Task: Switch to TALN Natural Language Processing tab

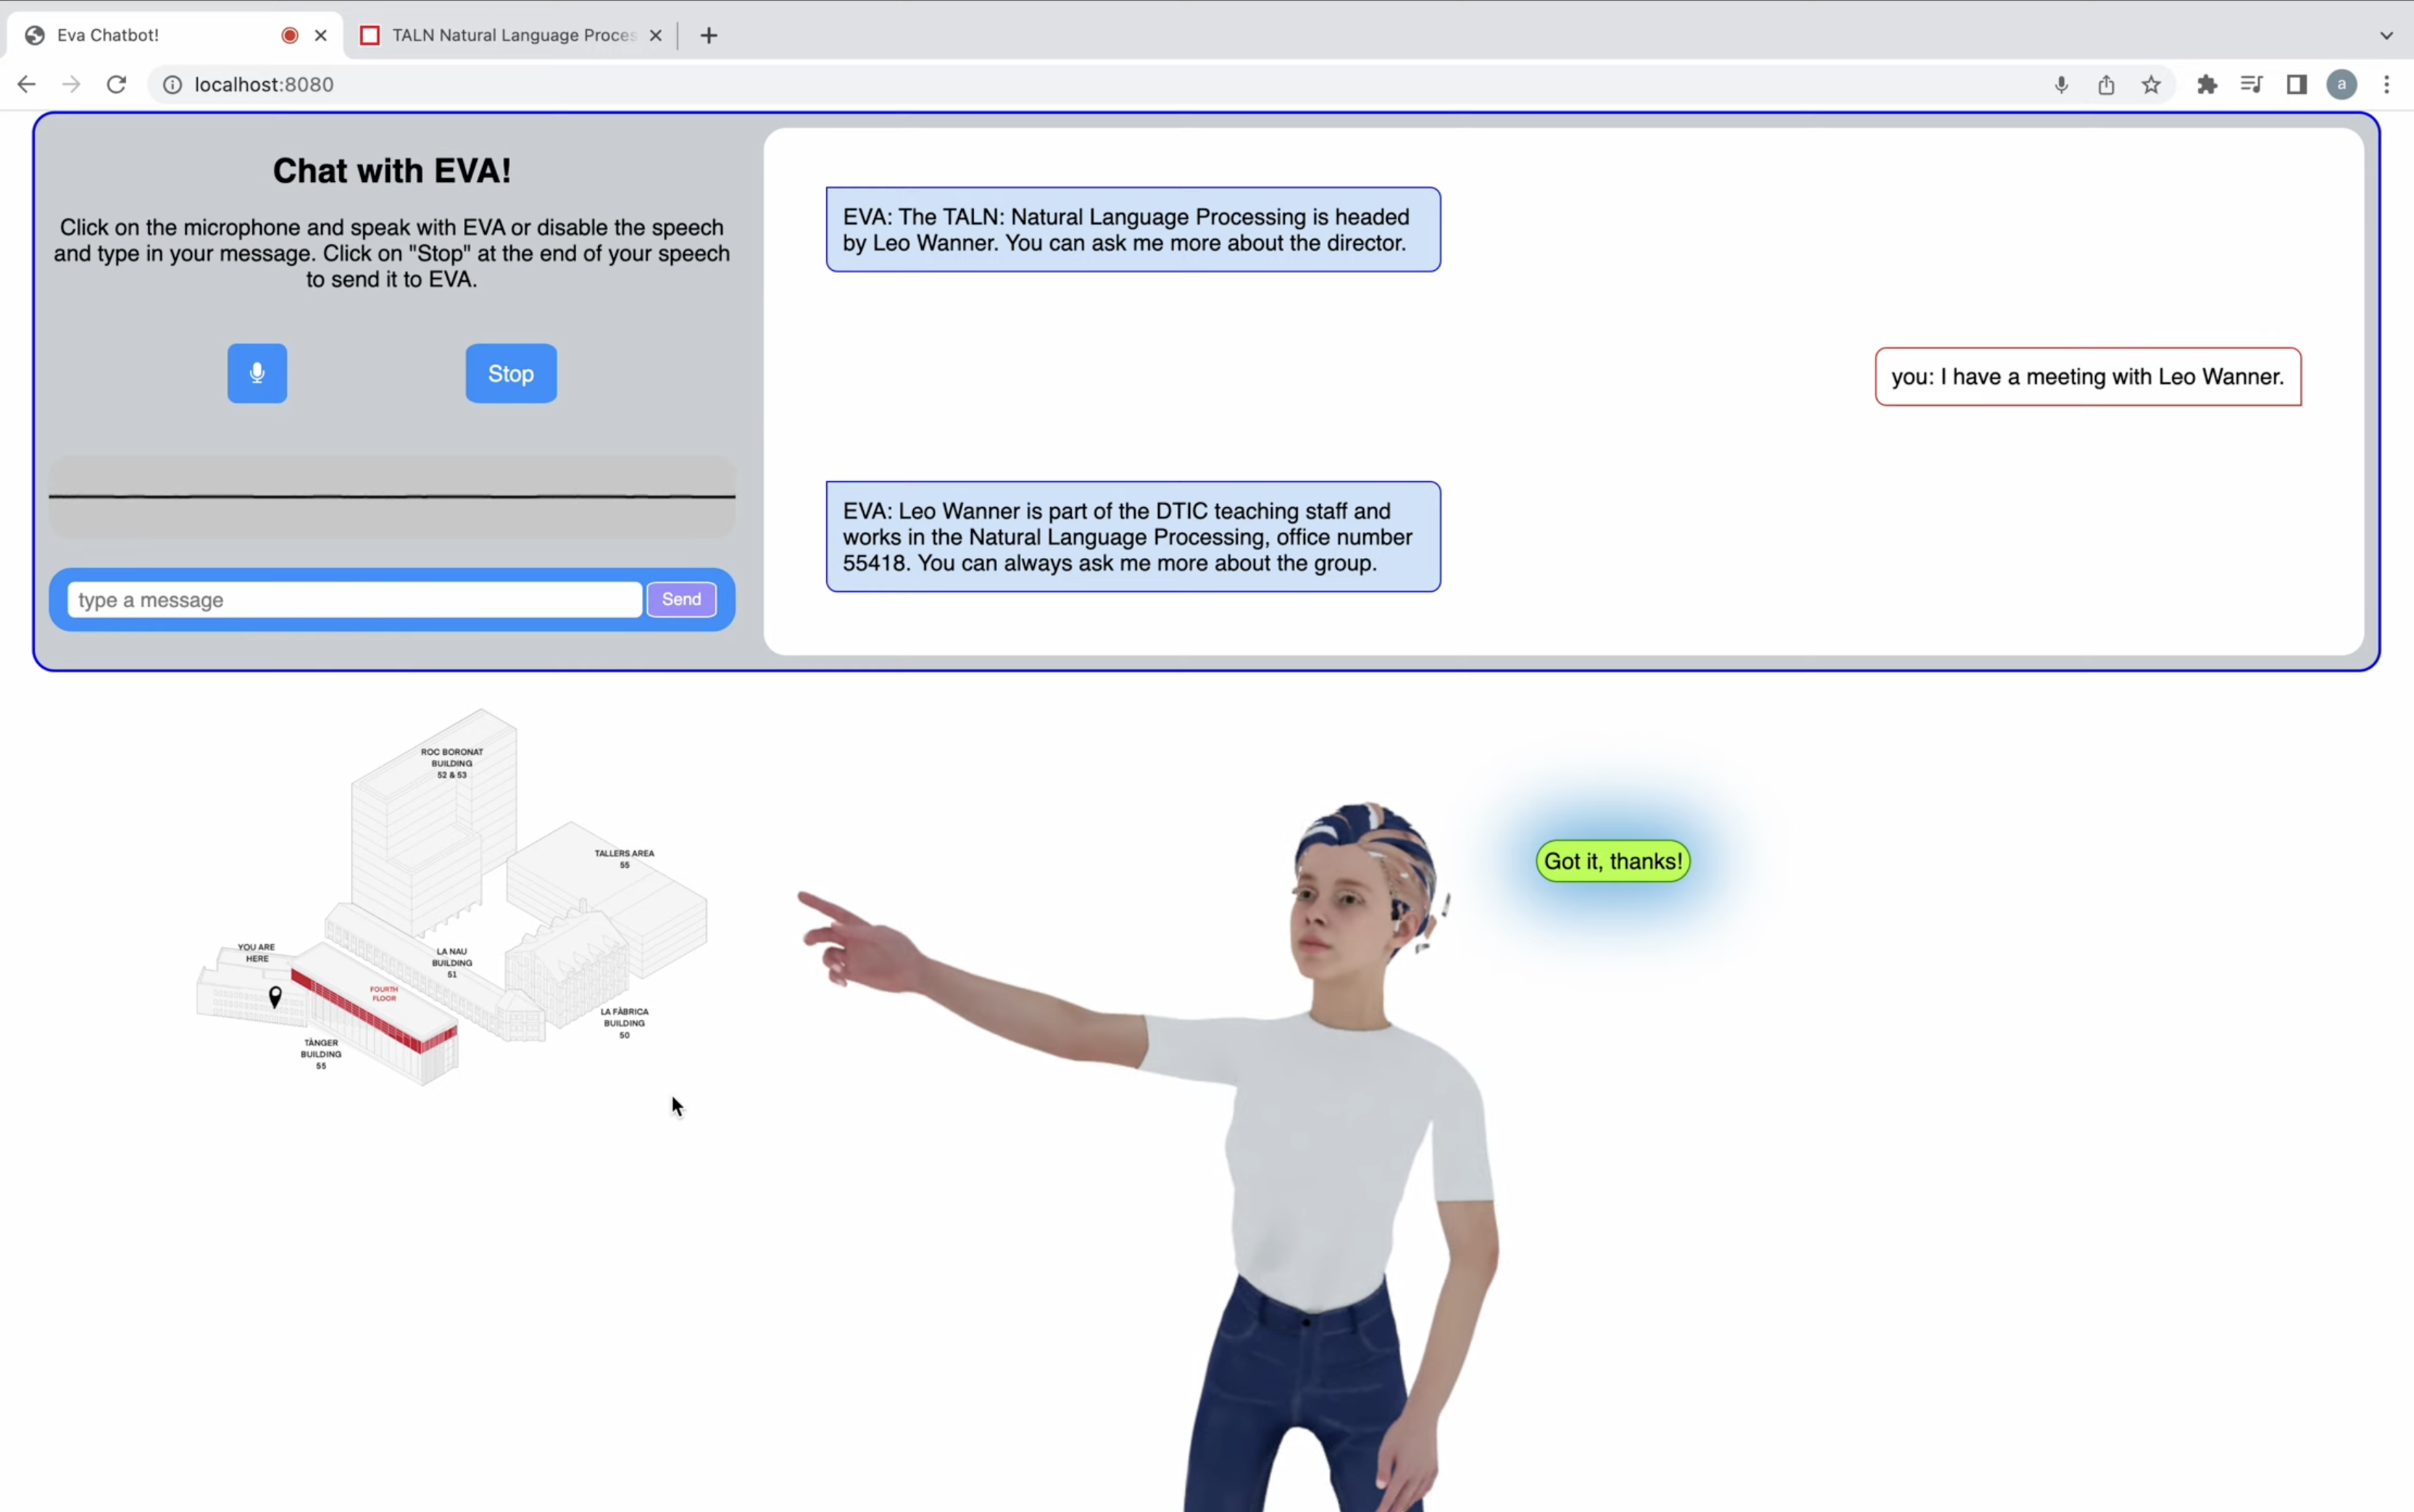Action: coord(513,35)
